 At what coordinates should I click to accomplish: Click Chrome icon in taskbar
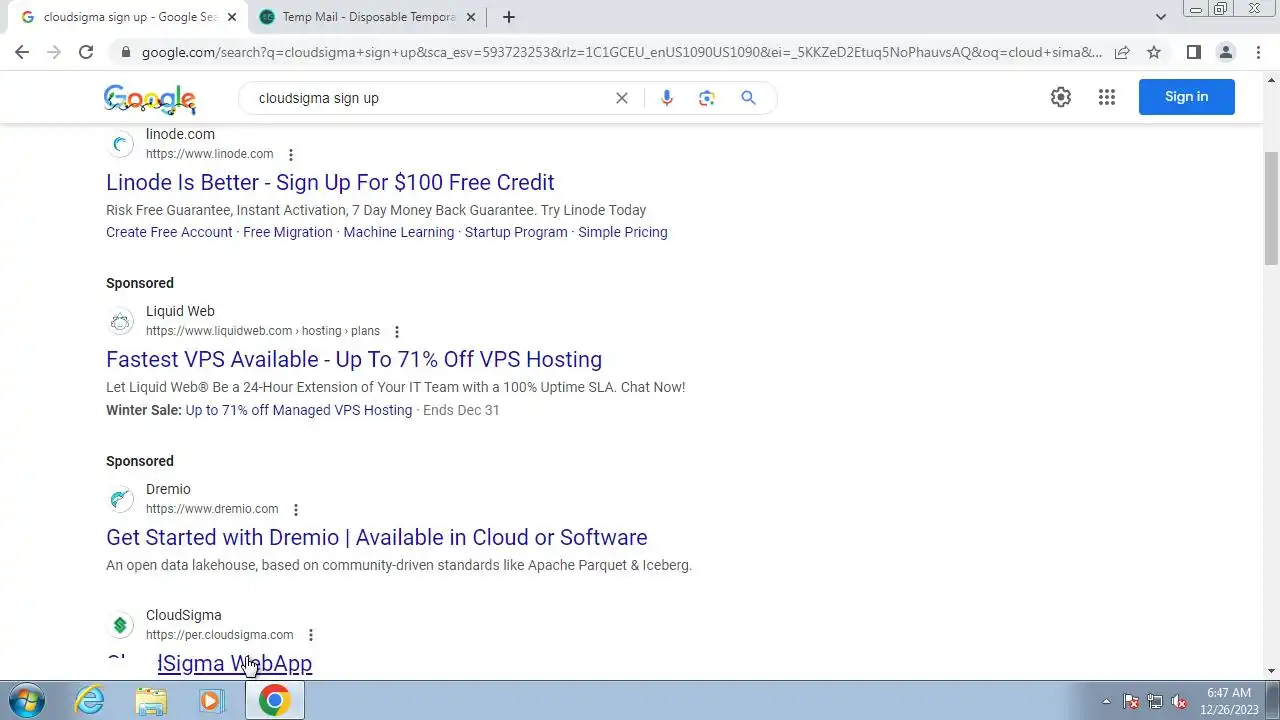point(274,701)
